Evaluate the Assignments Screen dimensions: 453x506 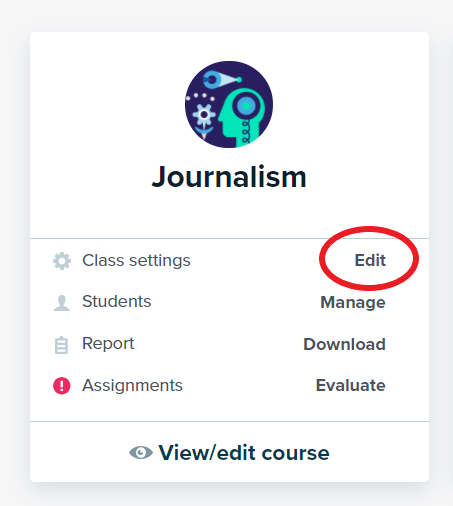350,385
